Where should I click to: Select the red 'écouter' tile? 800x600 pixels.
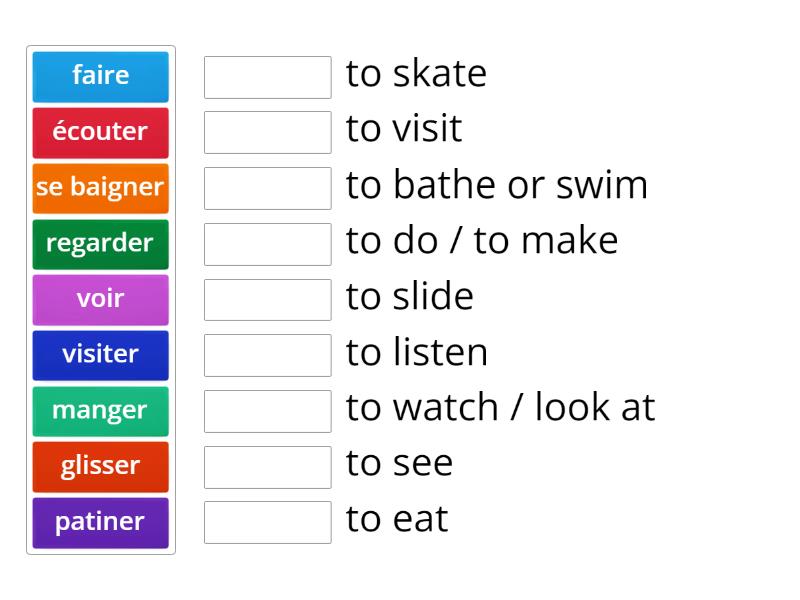pos(100,132)
